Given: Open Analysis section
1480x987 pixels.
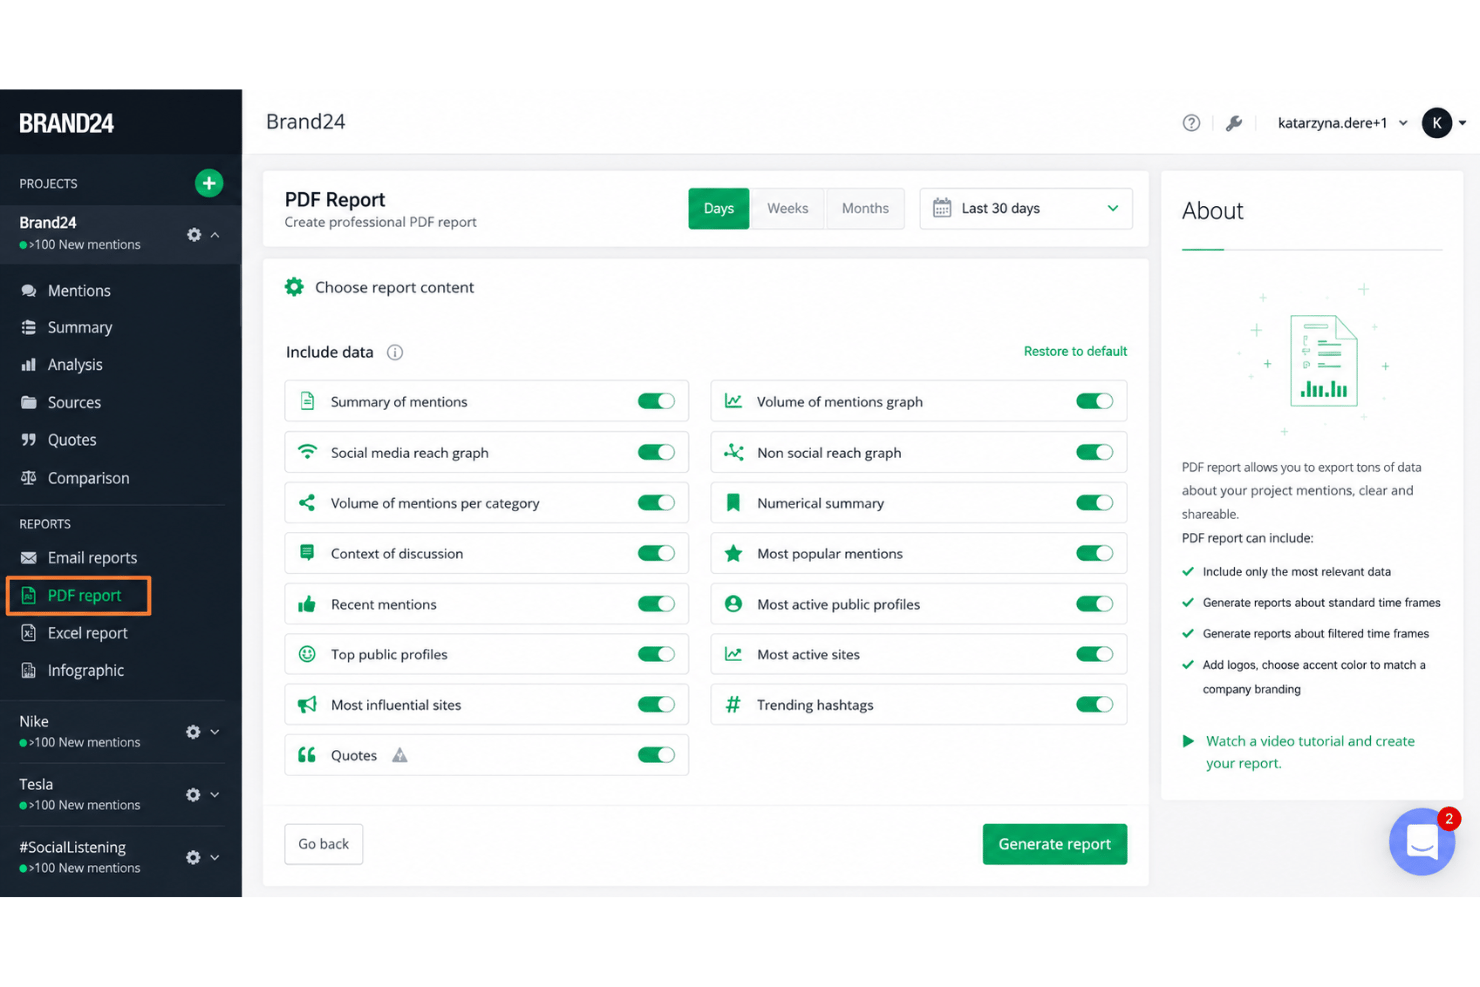Looking at the screenshot, I should 75,365.
